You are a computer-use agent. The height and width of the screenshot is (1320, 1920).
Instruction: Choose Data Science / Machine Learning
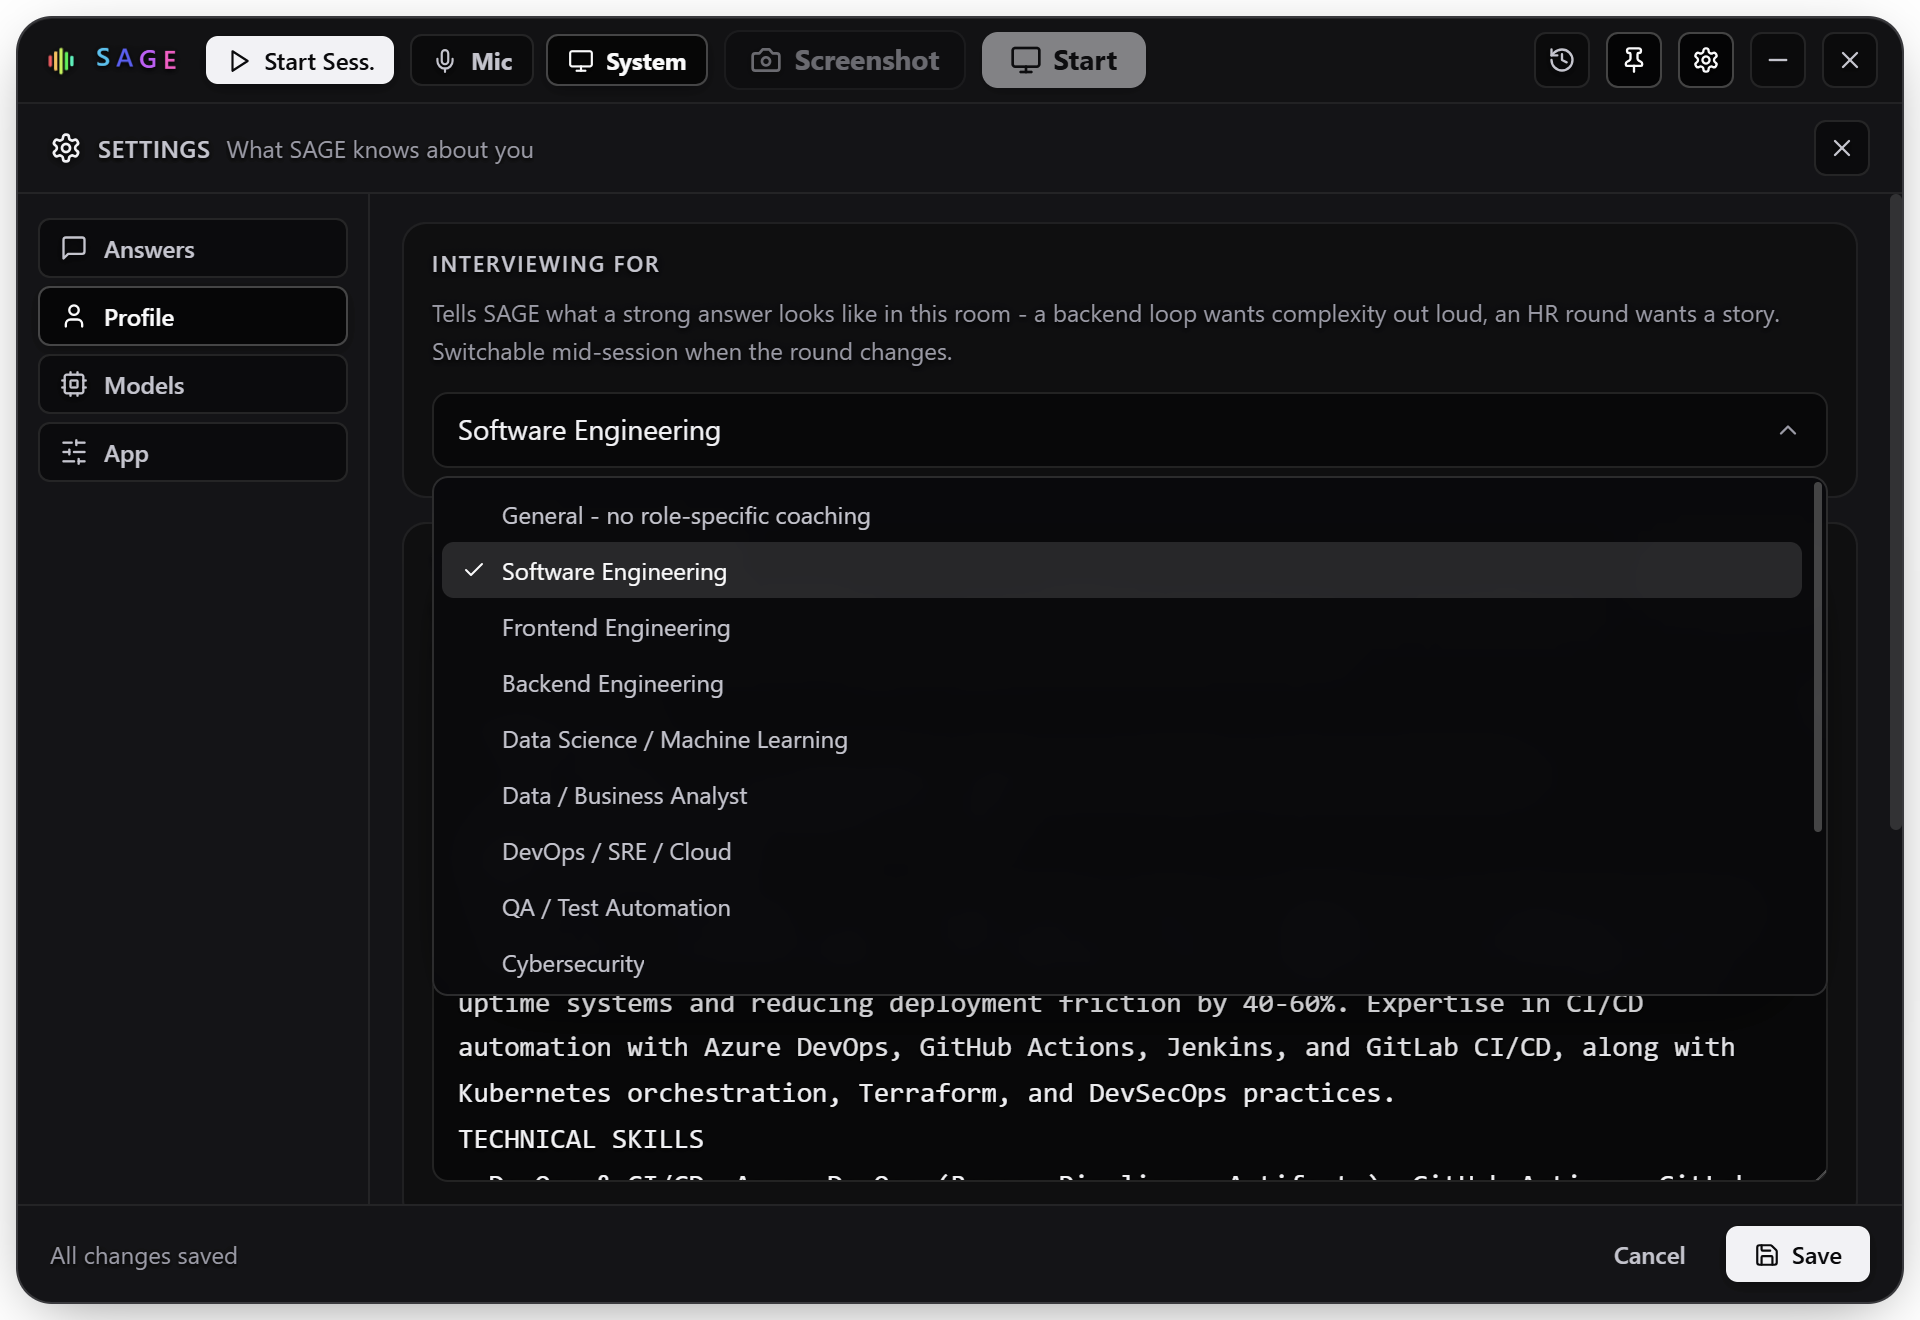[x=1122, y=739]
